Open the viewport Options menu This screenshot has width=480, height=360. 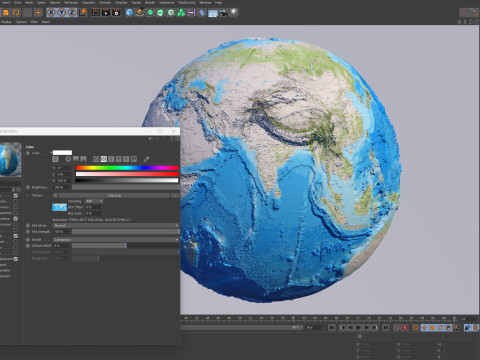[x=21, y=22]
